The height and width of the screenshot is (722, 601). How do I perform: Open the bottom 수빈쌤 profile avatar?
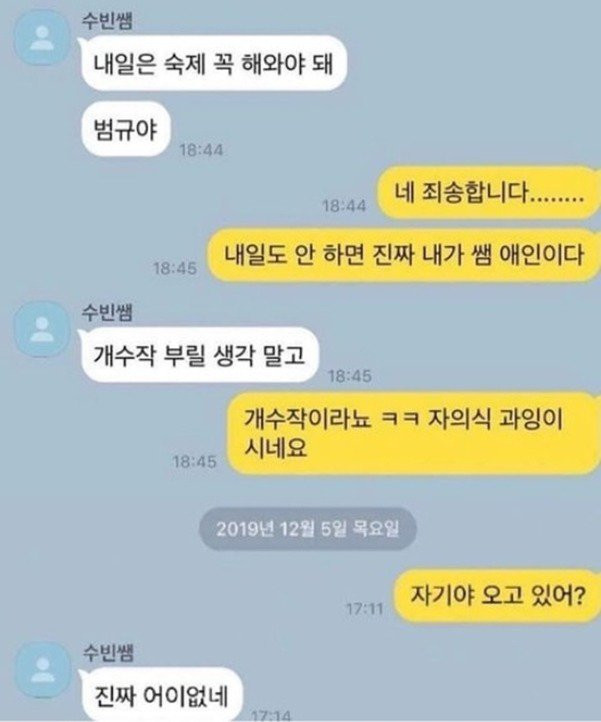[42, 670]
